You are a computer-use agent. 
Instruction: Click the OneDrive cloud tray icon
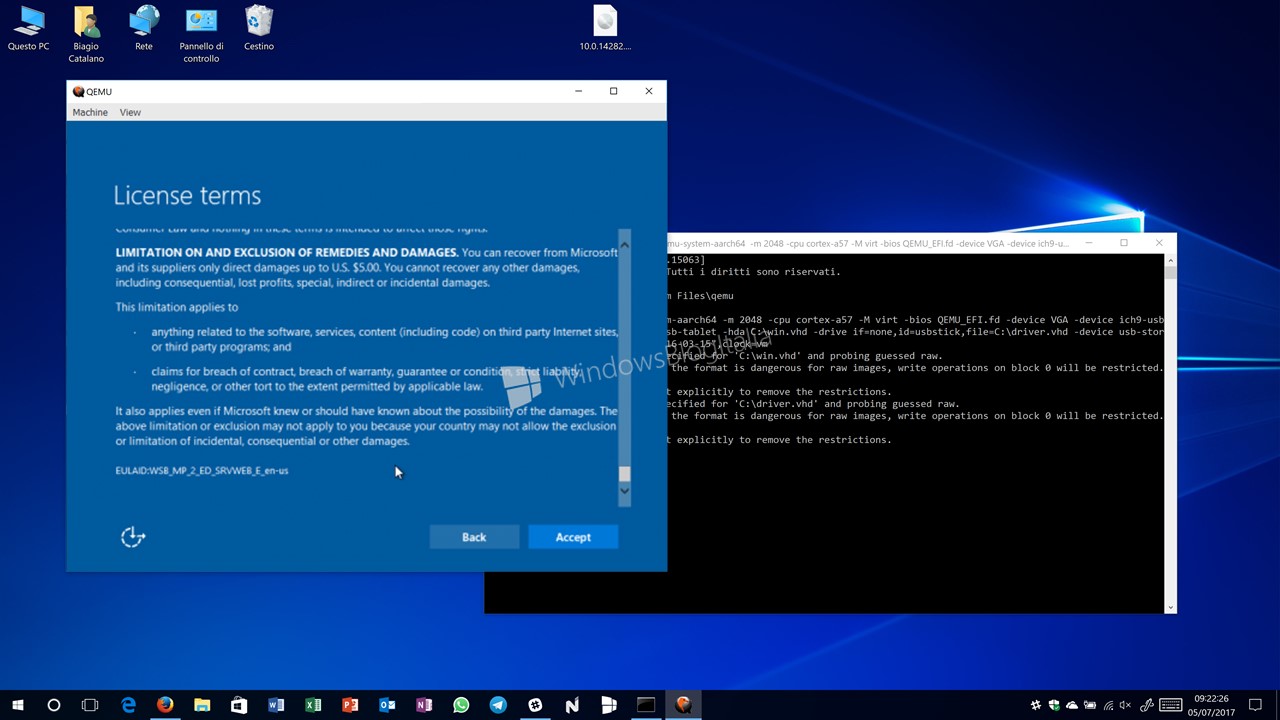coord(1072,705)
